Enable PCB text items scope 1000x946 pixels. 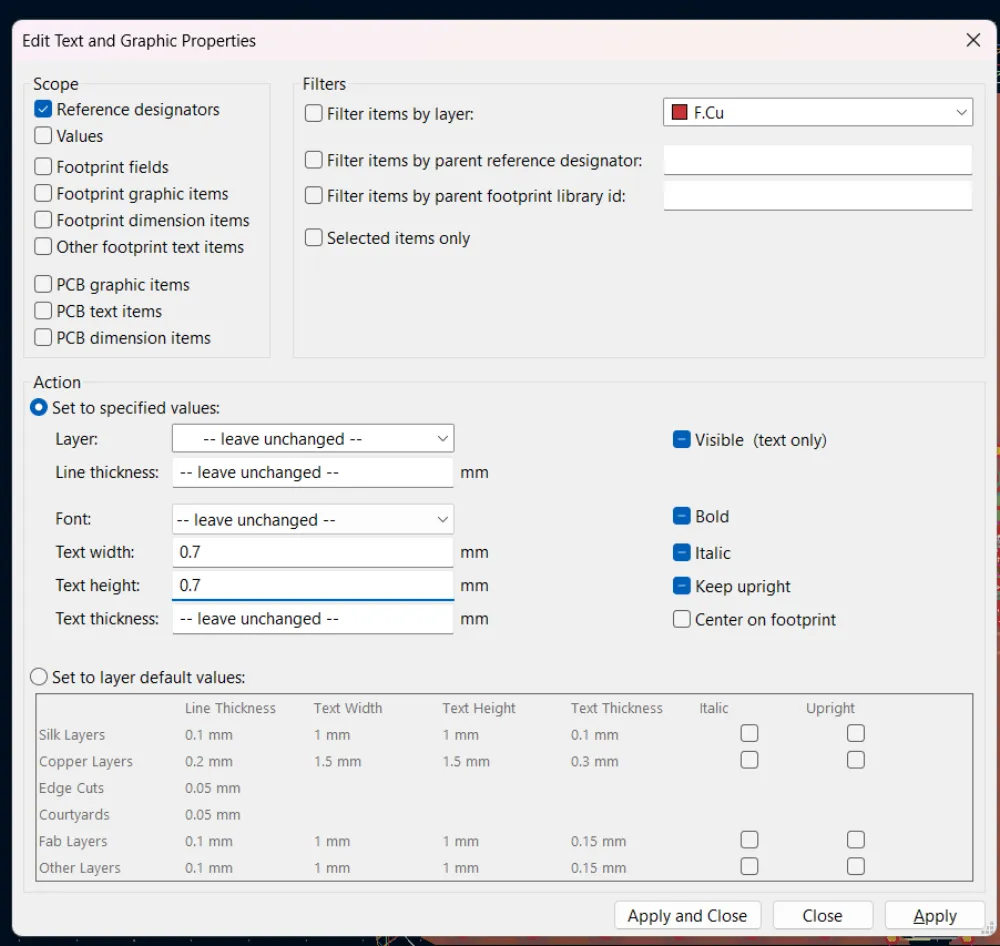point(43,310)
